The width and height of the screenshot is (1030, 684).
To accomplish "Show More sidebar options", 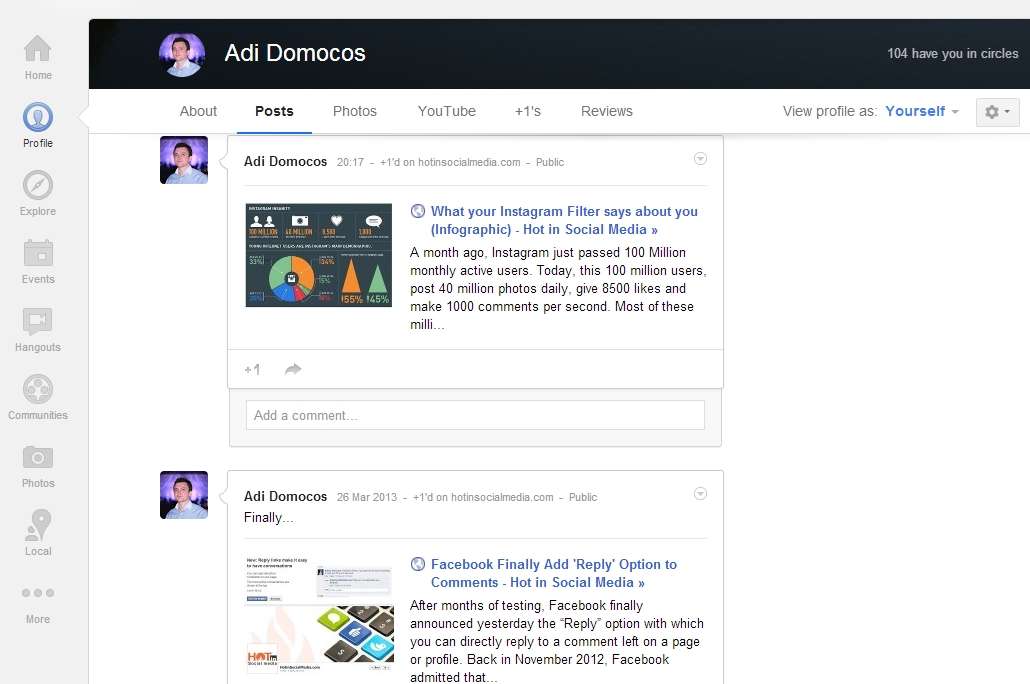I will point(37,604).
